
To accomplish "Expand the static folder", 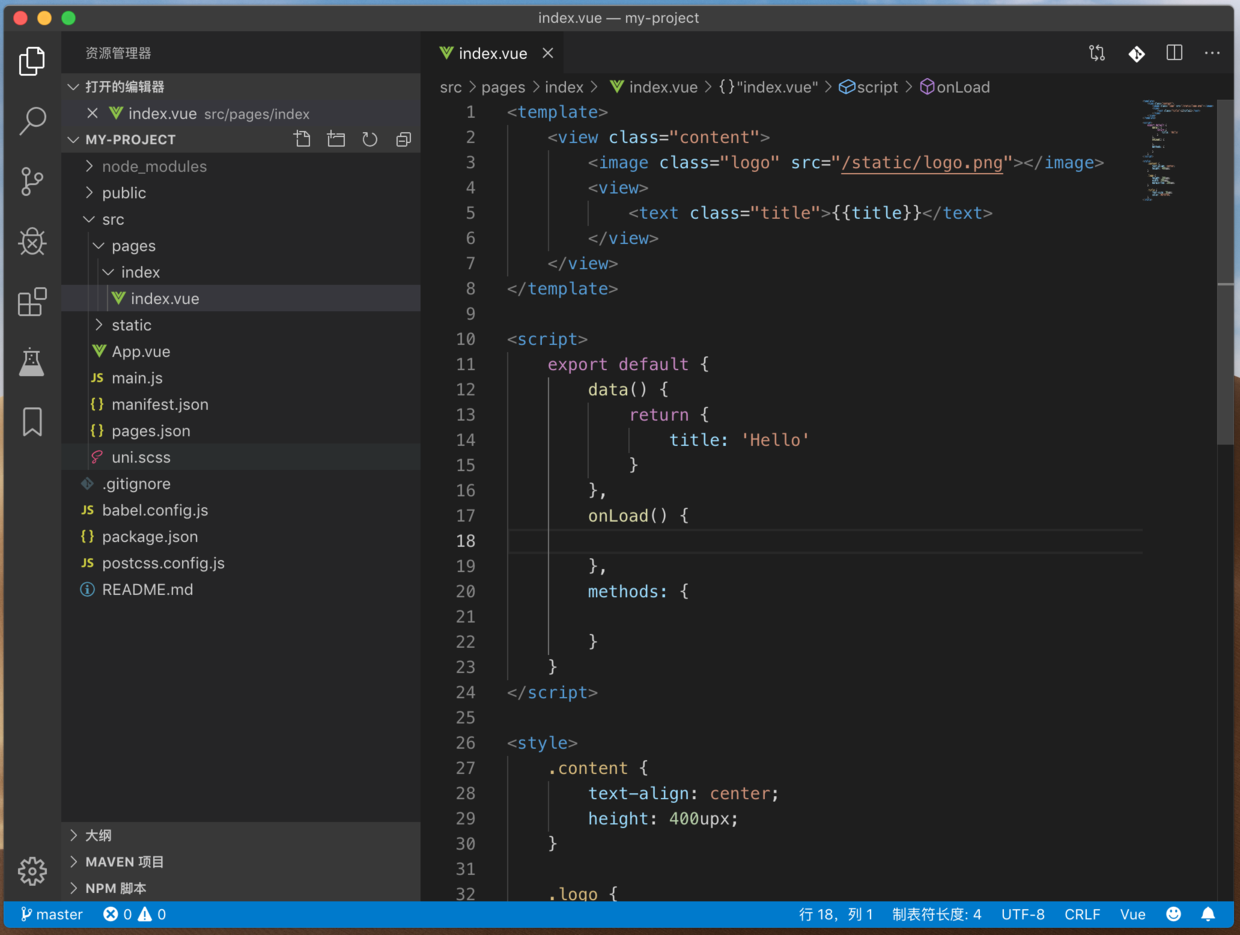I will tap(131, 325).
